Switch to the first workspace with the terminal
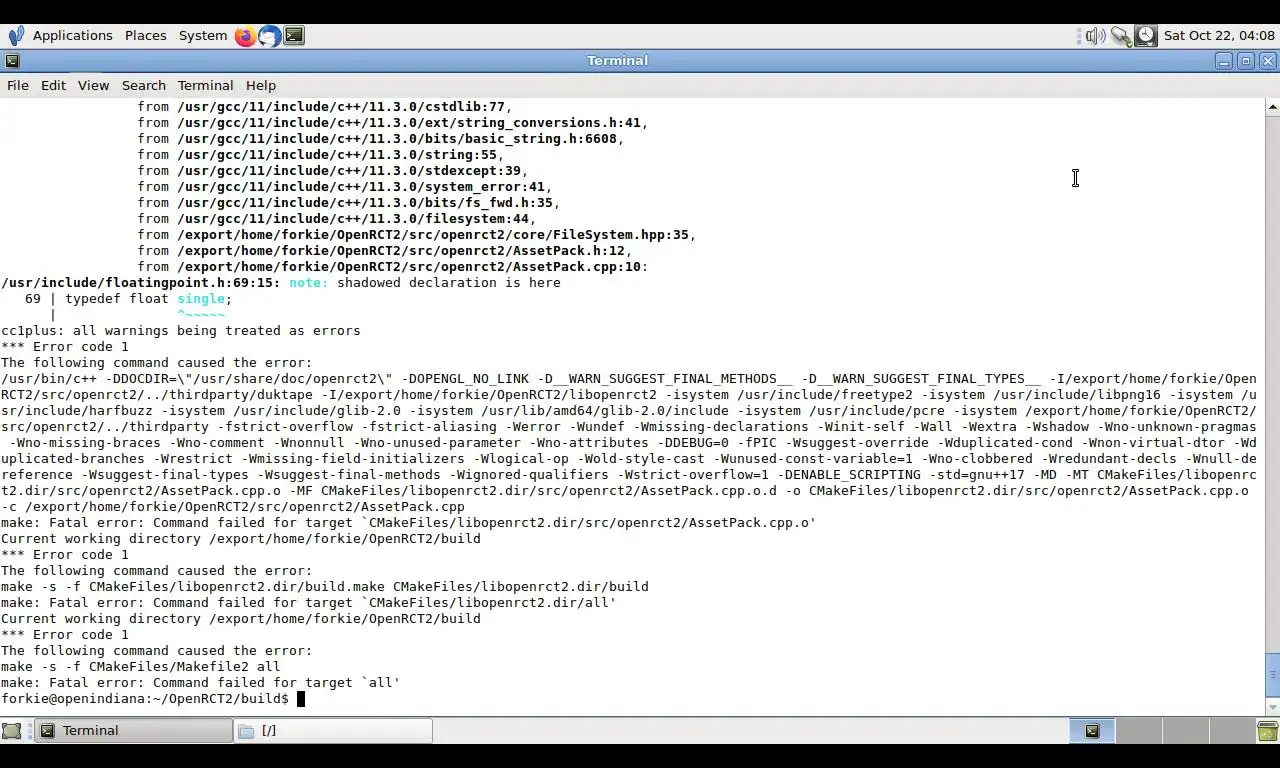Image resolution: width=1280 pixels, height=768 pixels. pos(1092,731)
